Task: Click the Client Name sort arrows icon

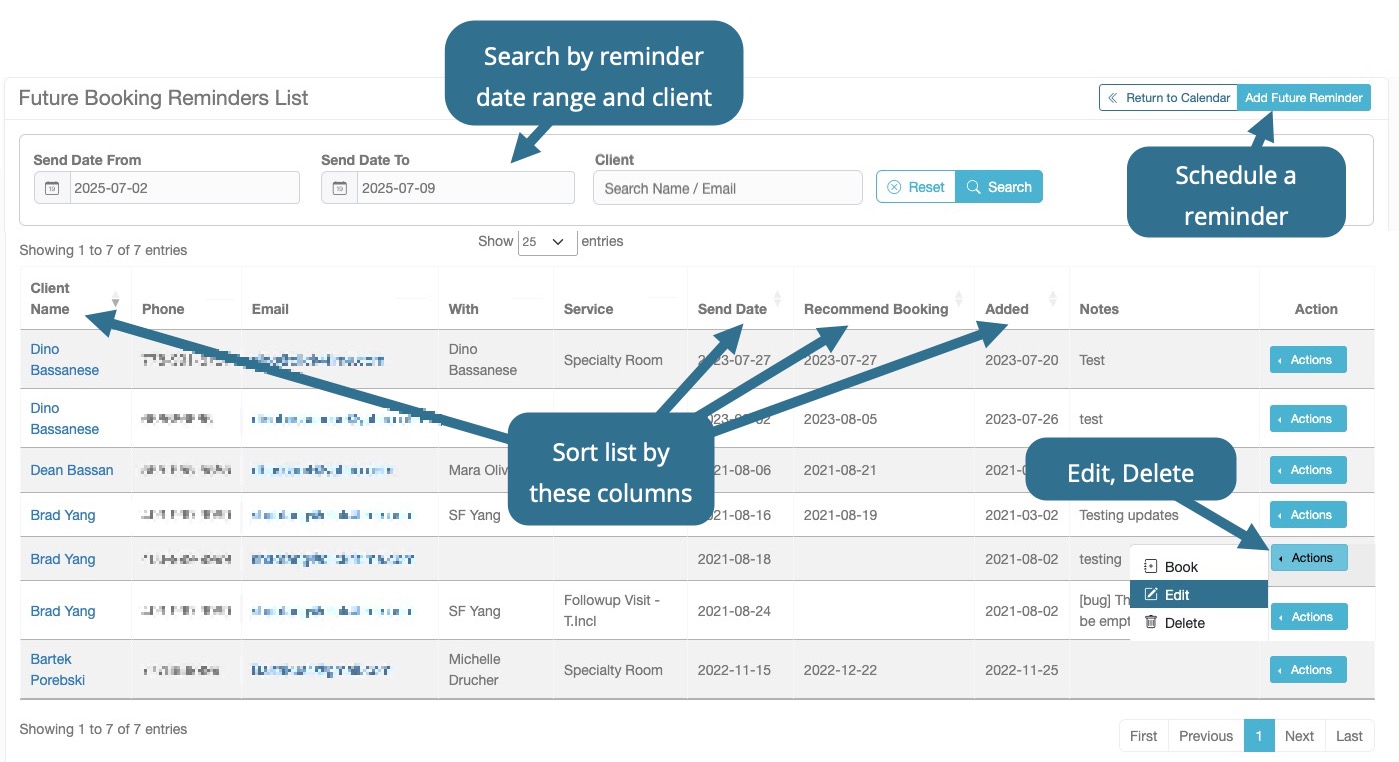Action: point(116,299)
